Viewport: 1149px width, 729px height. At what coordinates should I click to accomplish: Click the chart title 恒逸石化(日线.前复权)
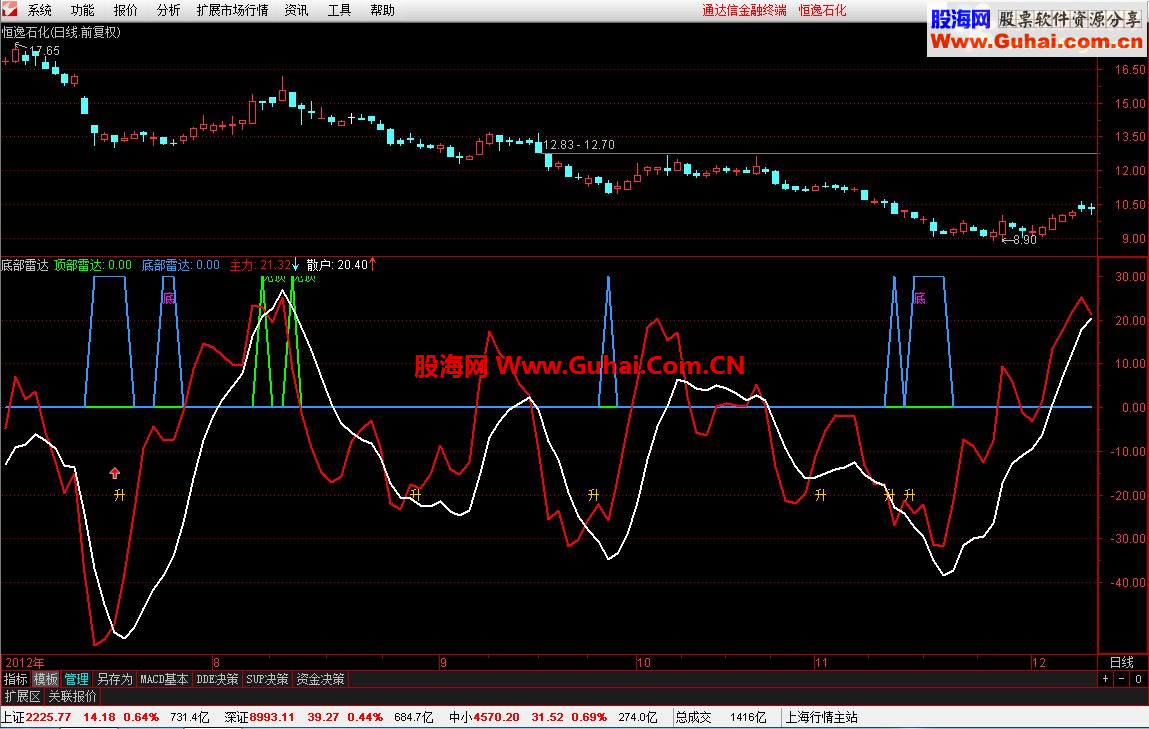62,32
